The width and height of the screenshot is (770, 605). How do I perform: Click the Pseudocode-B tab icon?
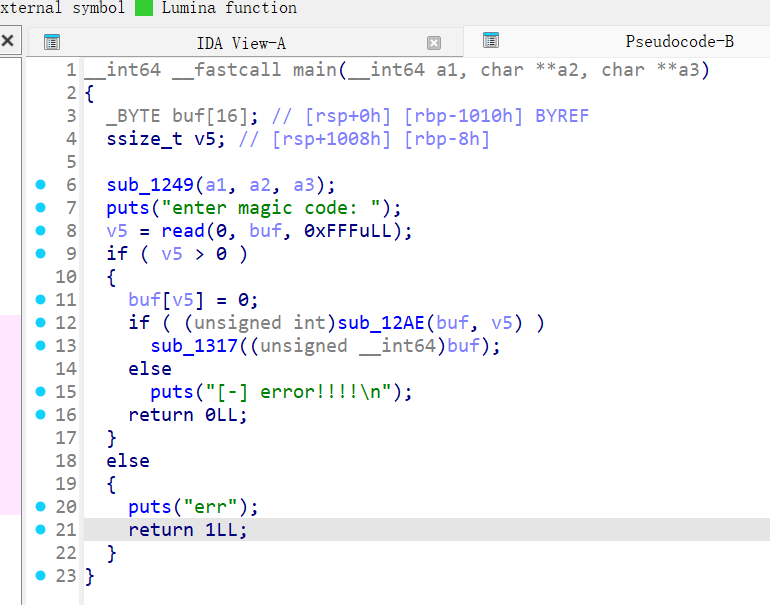[491, 41]
